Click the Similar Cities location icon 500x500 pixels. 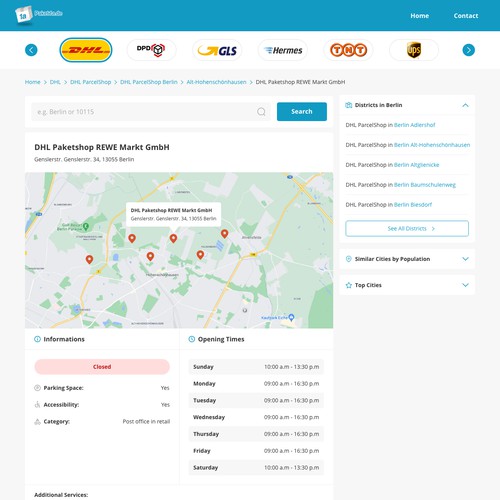(x=349, y=259)
